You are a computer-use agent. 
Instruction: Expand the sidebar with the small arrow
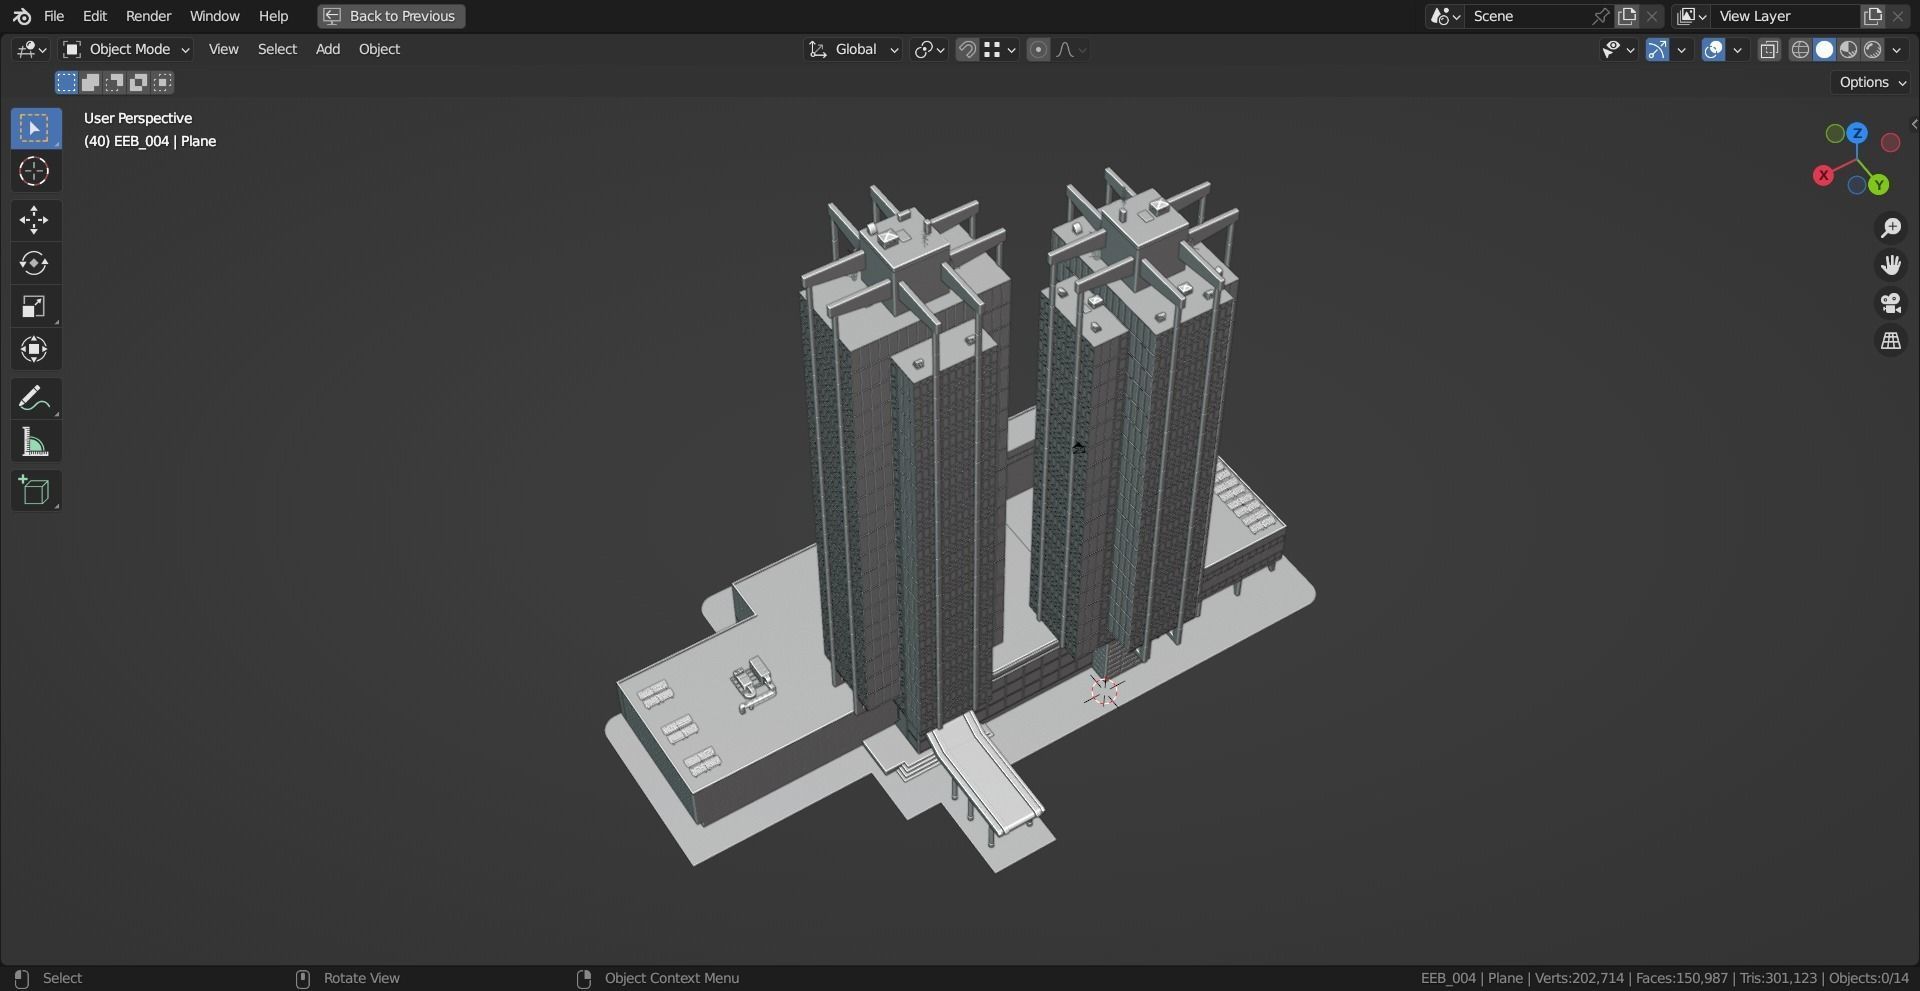point(1913,125)
